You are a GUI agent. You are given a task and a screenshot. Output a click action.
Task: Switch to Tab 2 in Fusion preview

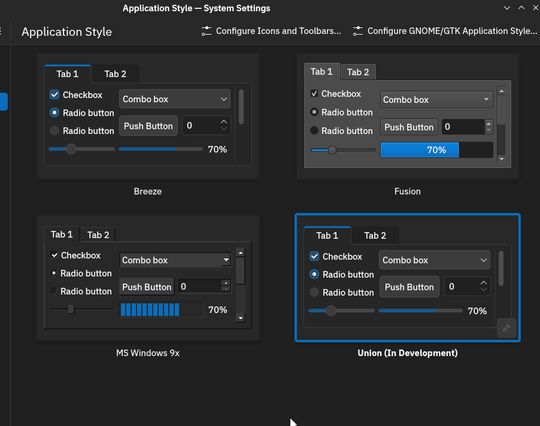pos(358,72)
